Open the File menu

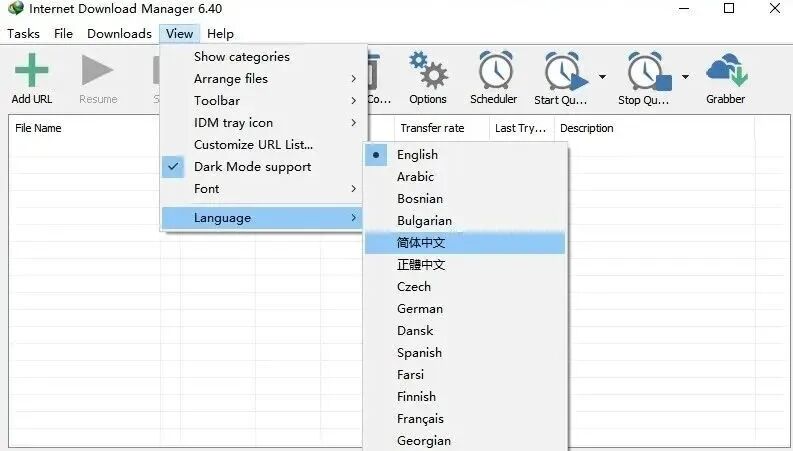pos(63,34)
